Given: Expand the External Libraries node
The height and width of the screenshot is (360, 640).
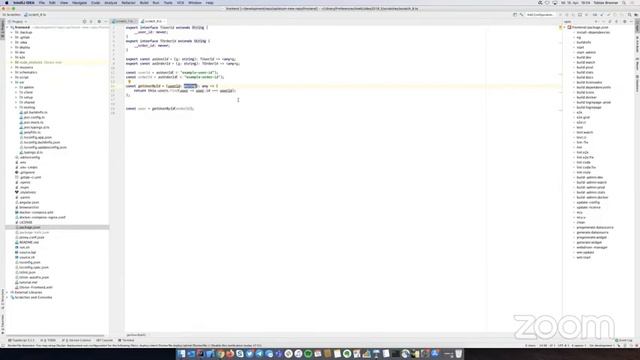Looking at the screenshot, I should pos(7,292).
